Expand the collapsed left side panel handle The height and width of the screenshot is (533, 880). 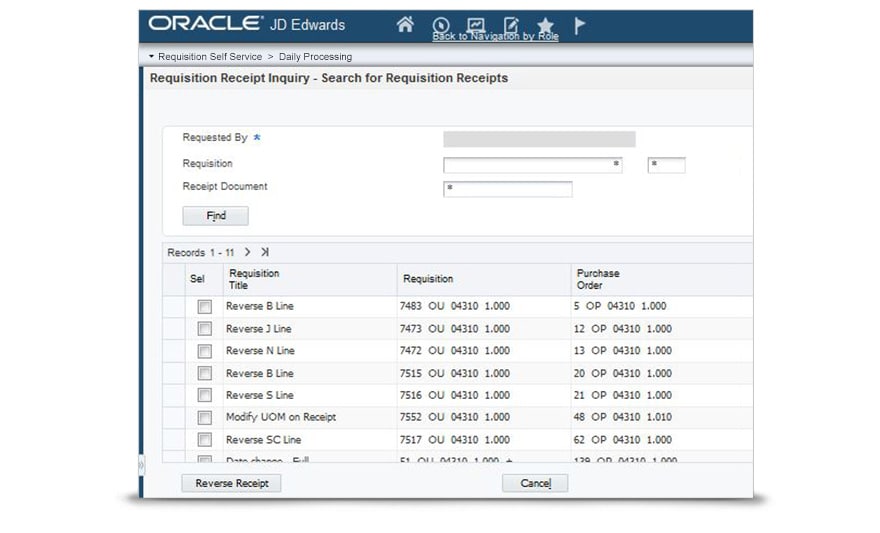pos(141,465)
